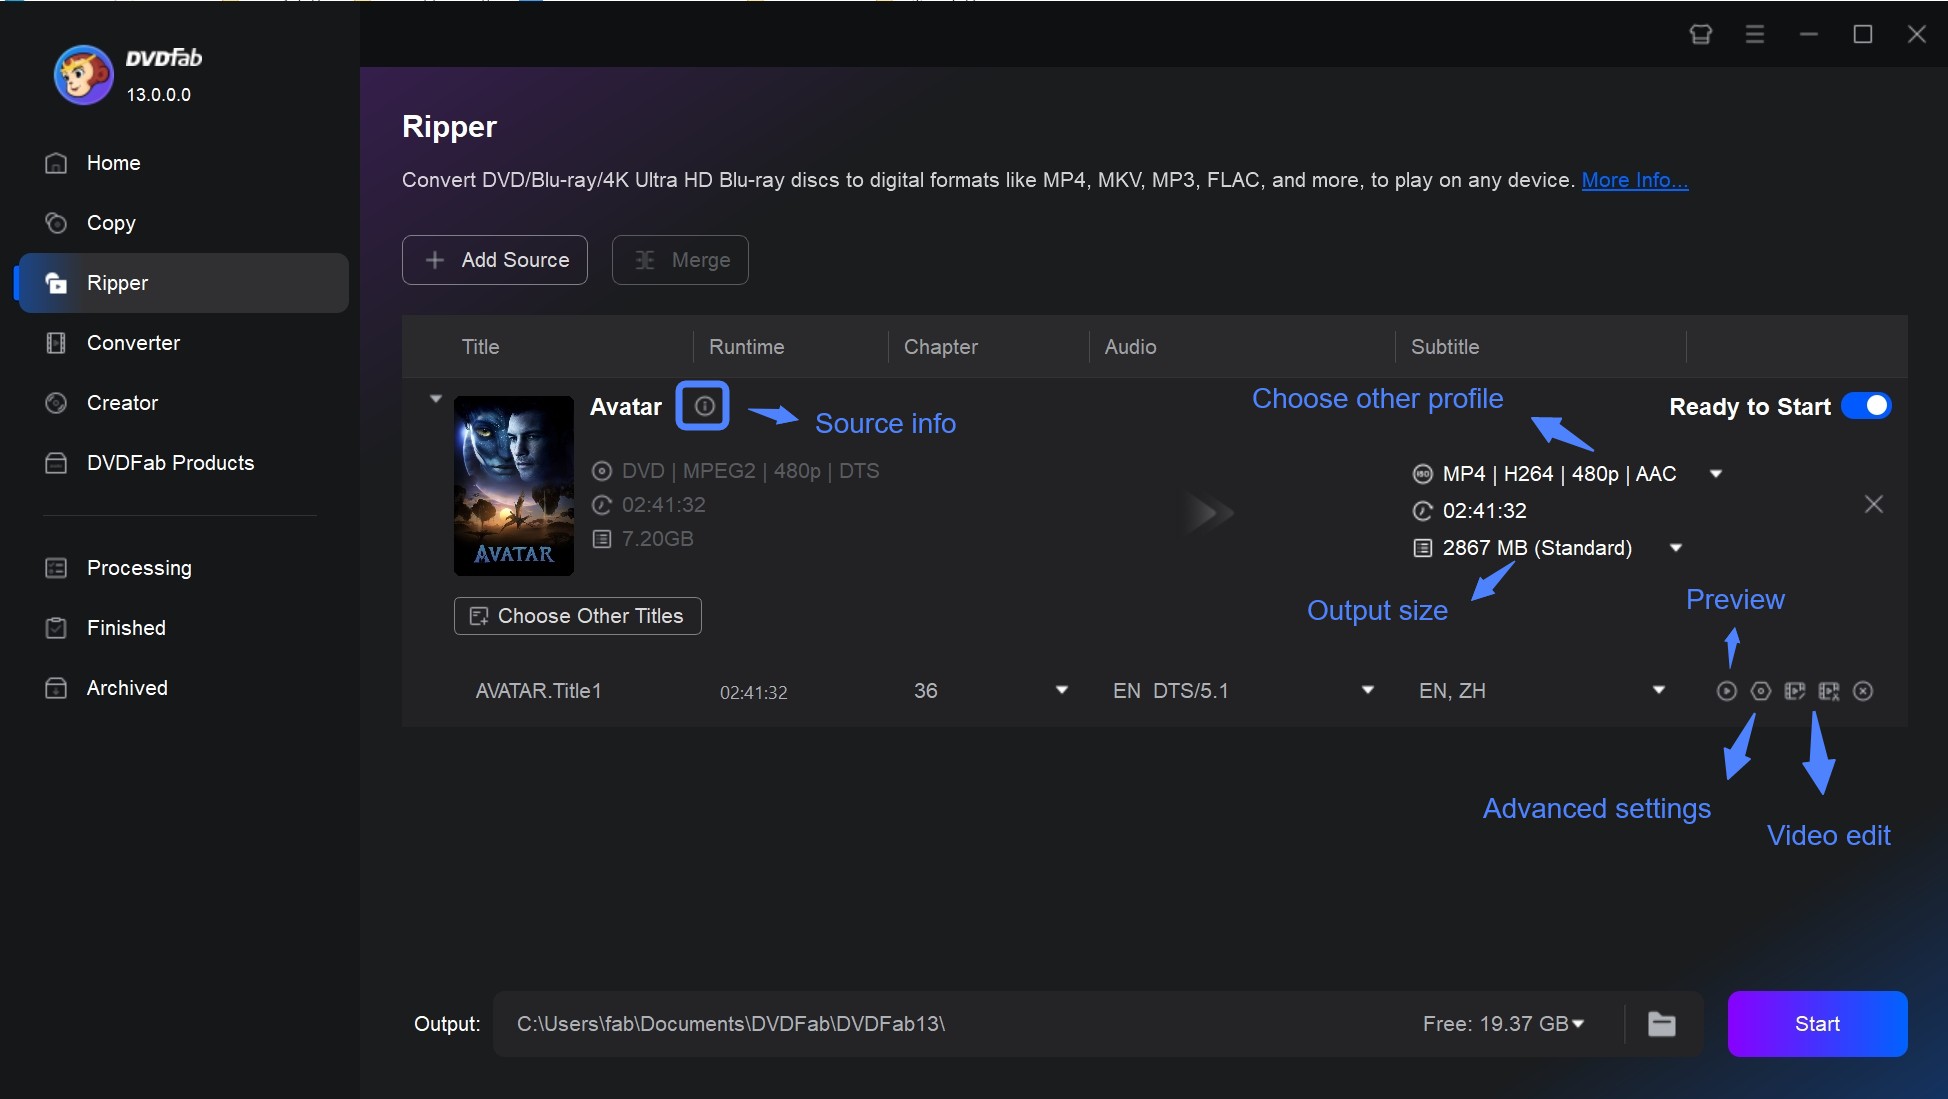
Task: Click the Advanced settings icon for AVATAR.Title1
Action: [x=1758, y=691]
